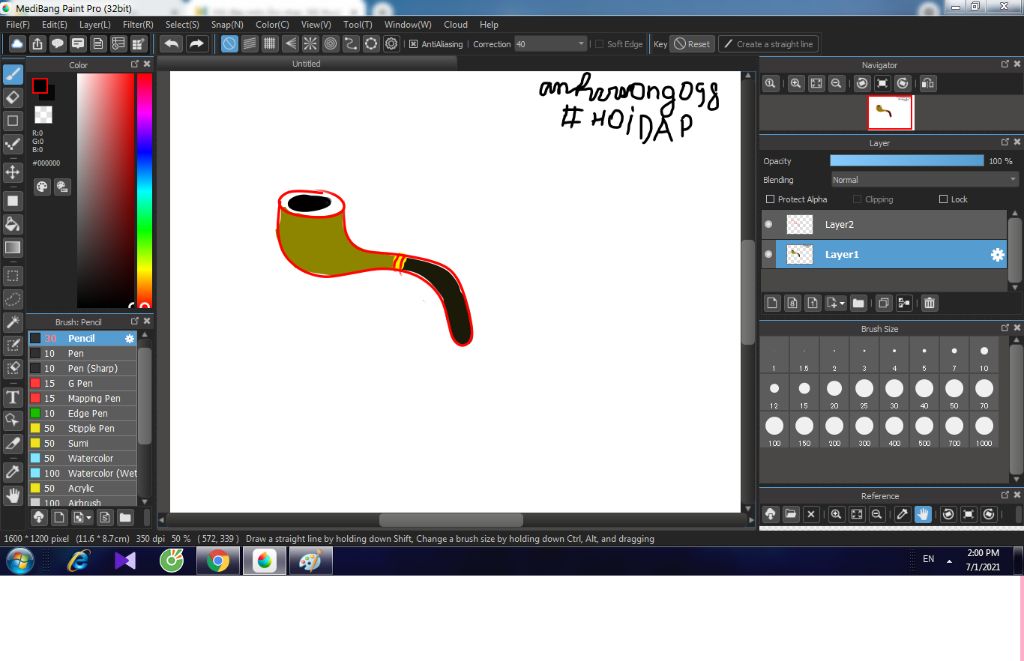
Task: Zoom in using Navigator panel icon
Action: [795, 83]
